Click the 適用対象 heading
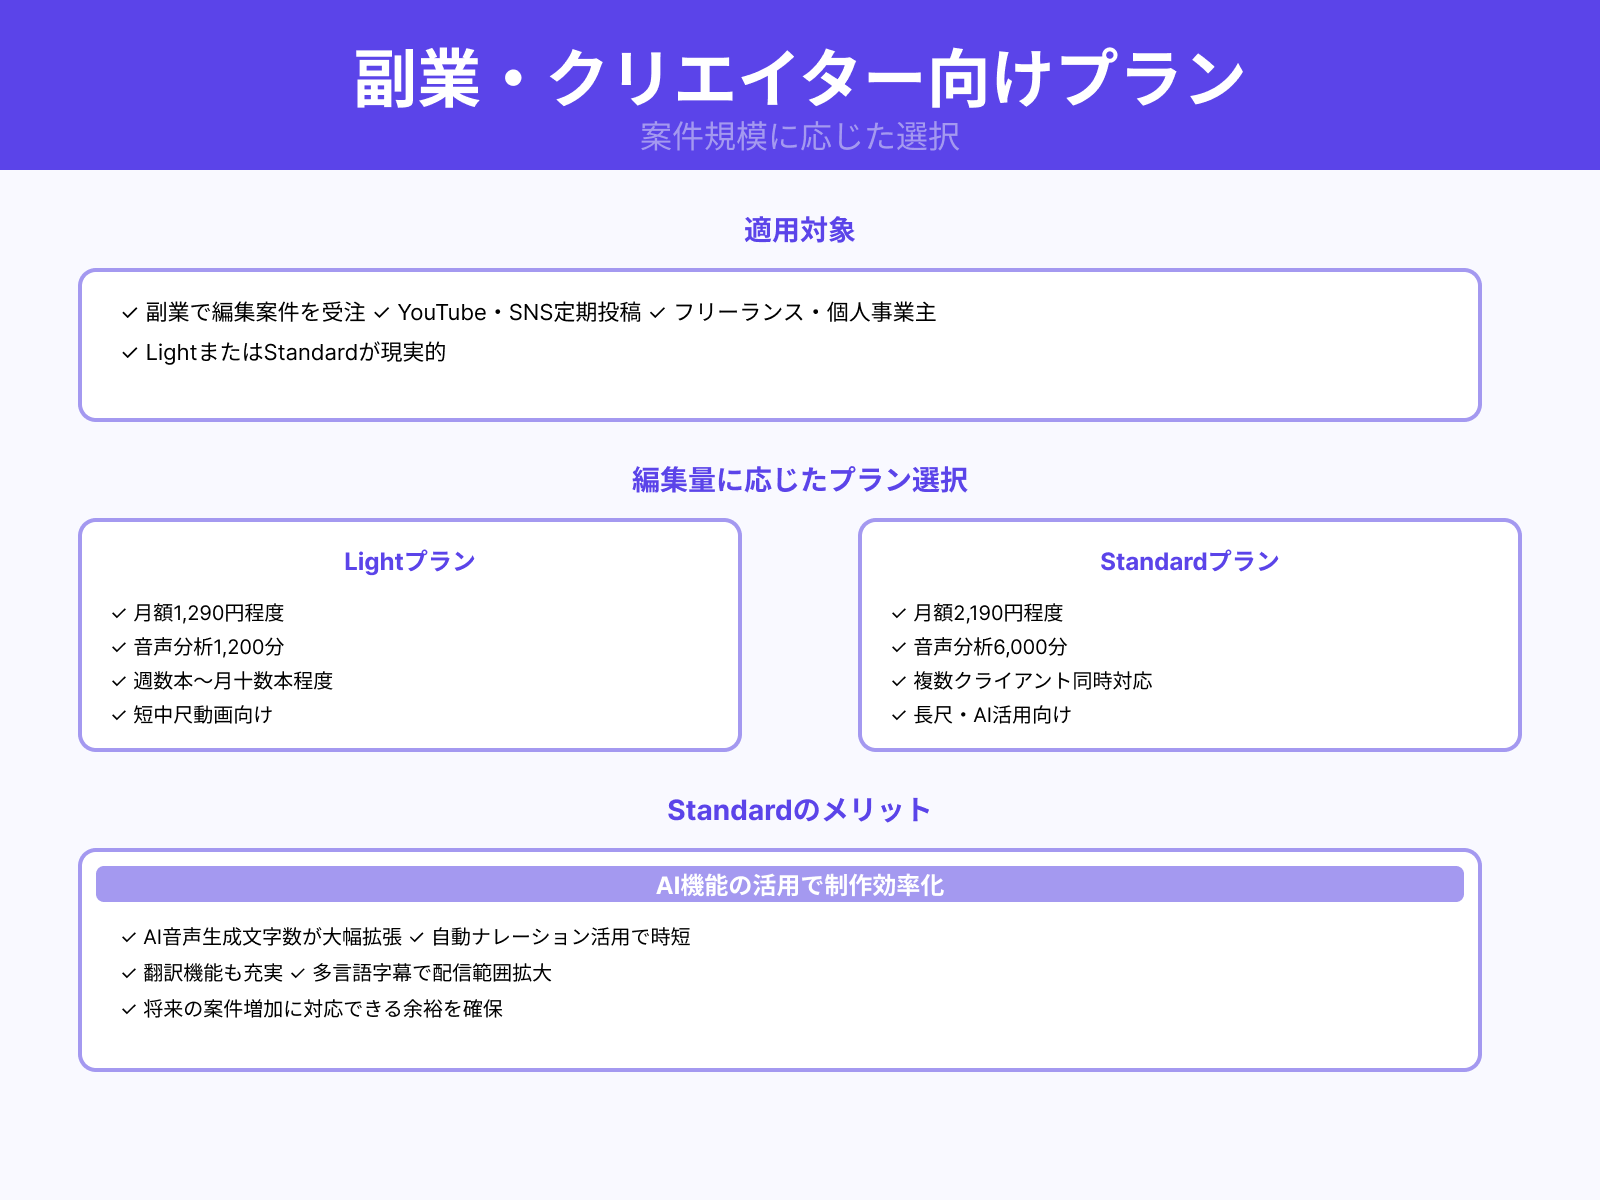The width and height of the screenshot is (1600, 1200). (799, 230)
